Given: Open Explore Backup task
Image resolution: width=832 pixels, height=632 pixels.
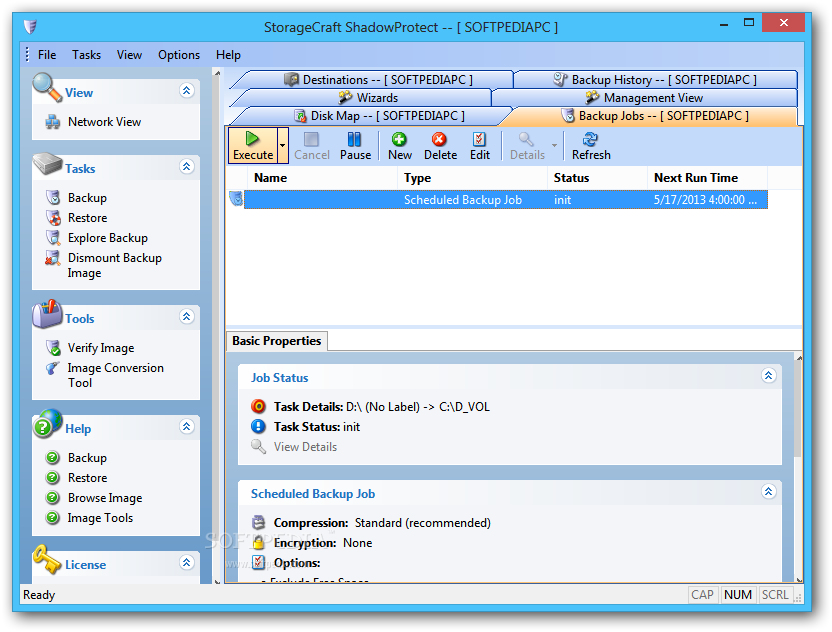Looking at the screenshot, I should 107,238.
